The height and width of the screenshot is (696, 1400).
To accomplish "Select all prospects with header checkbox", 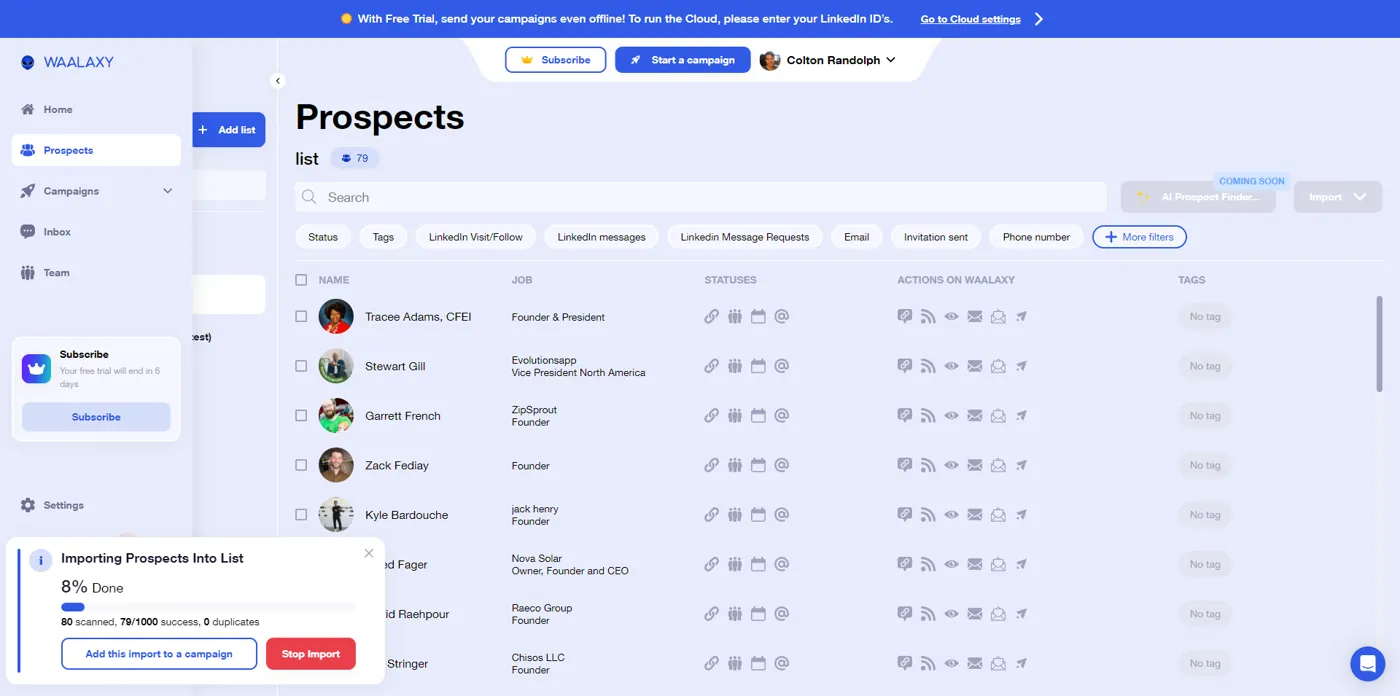I will click(x=301, y=280).
